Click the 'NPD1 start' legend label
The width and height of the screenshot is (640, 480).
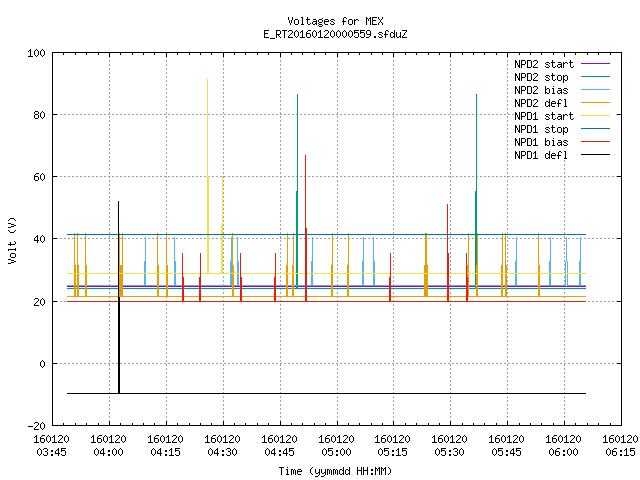[x=544, y=116]
